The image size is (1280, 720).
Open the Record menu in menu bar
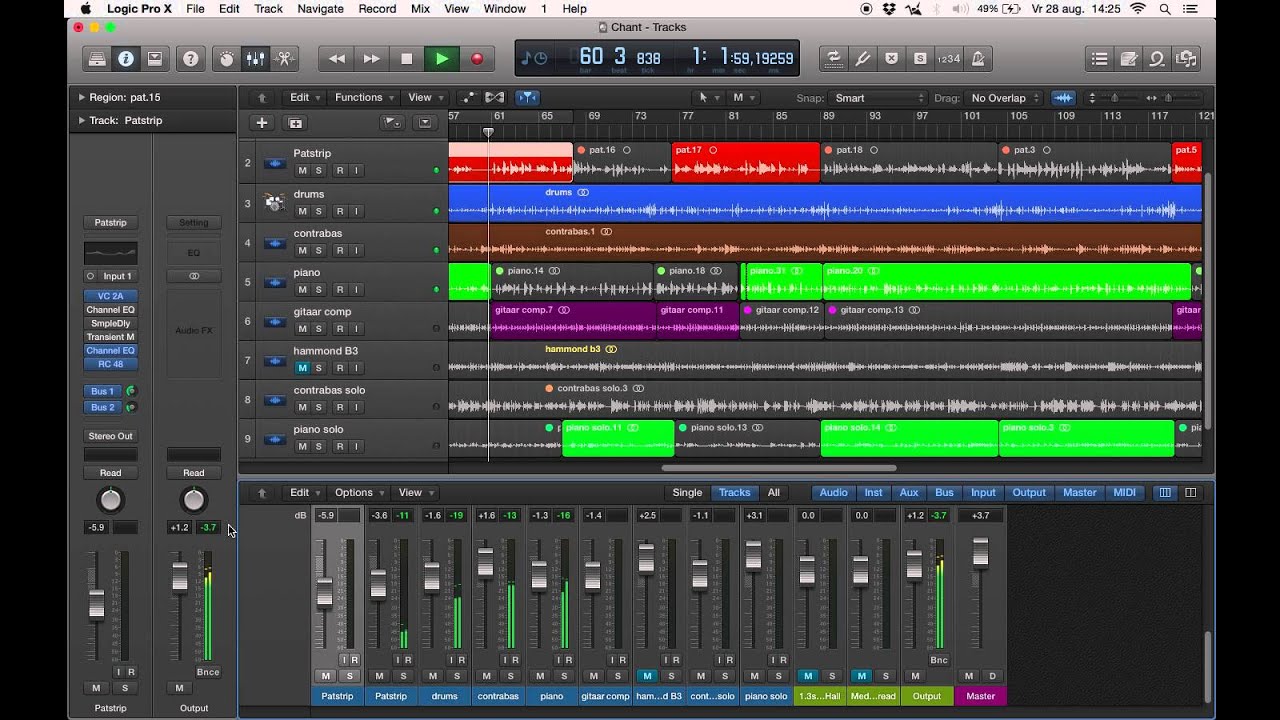point(377,9)
